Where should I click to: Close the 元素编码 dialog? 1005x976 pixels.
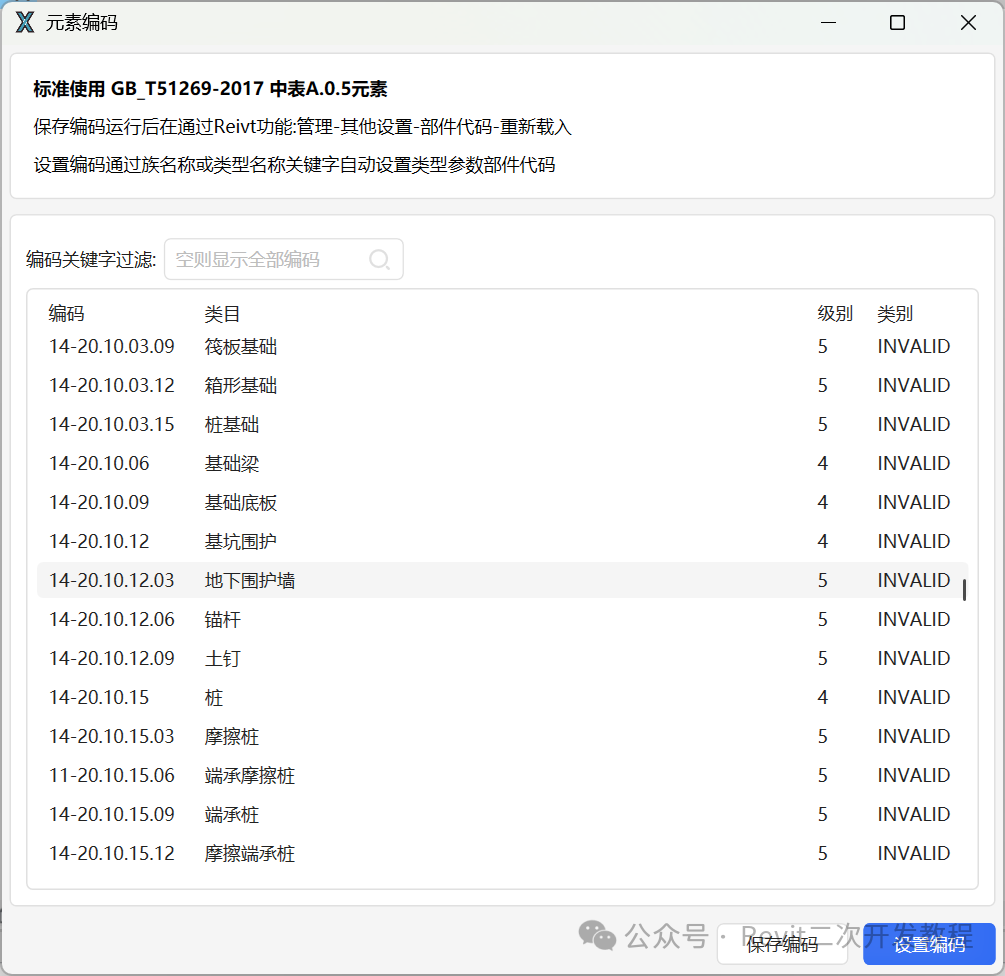(968, 22)
